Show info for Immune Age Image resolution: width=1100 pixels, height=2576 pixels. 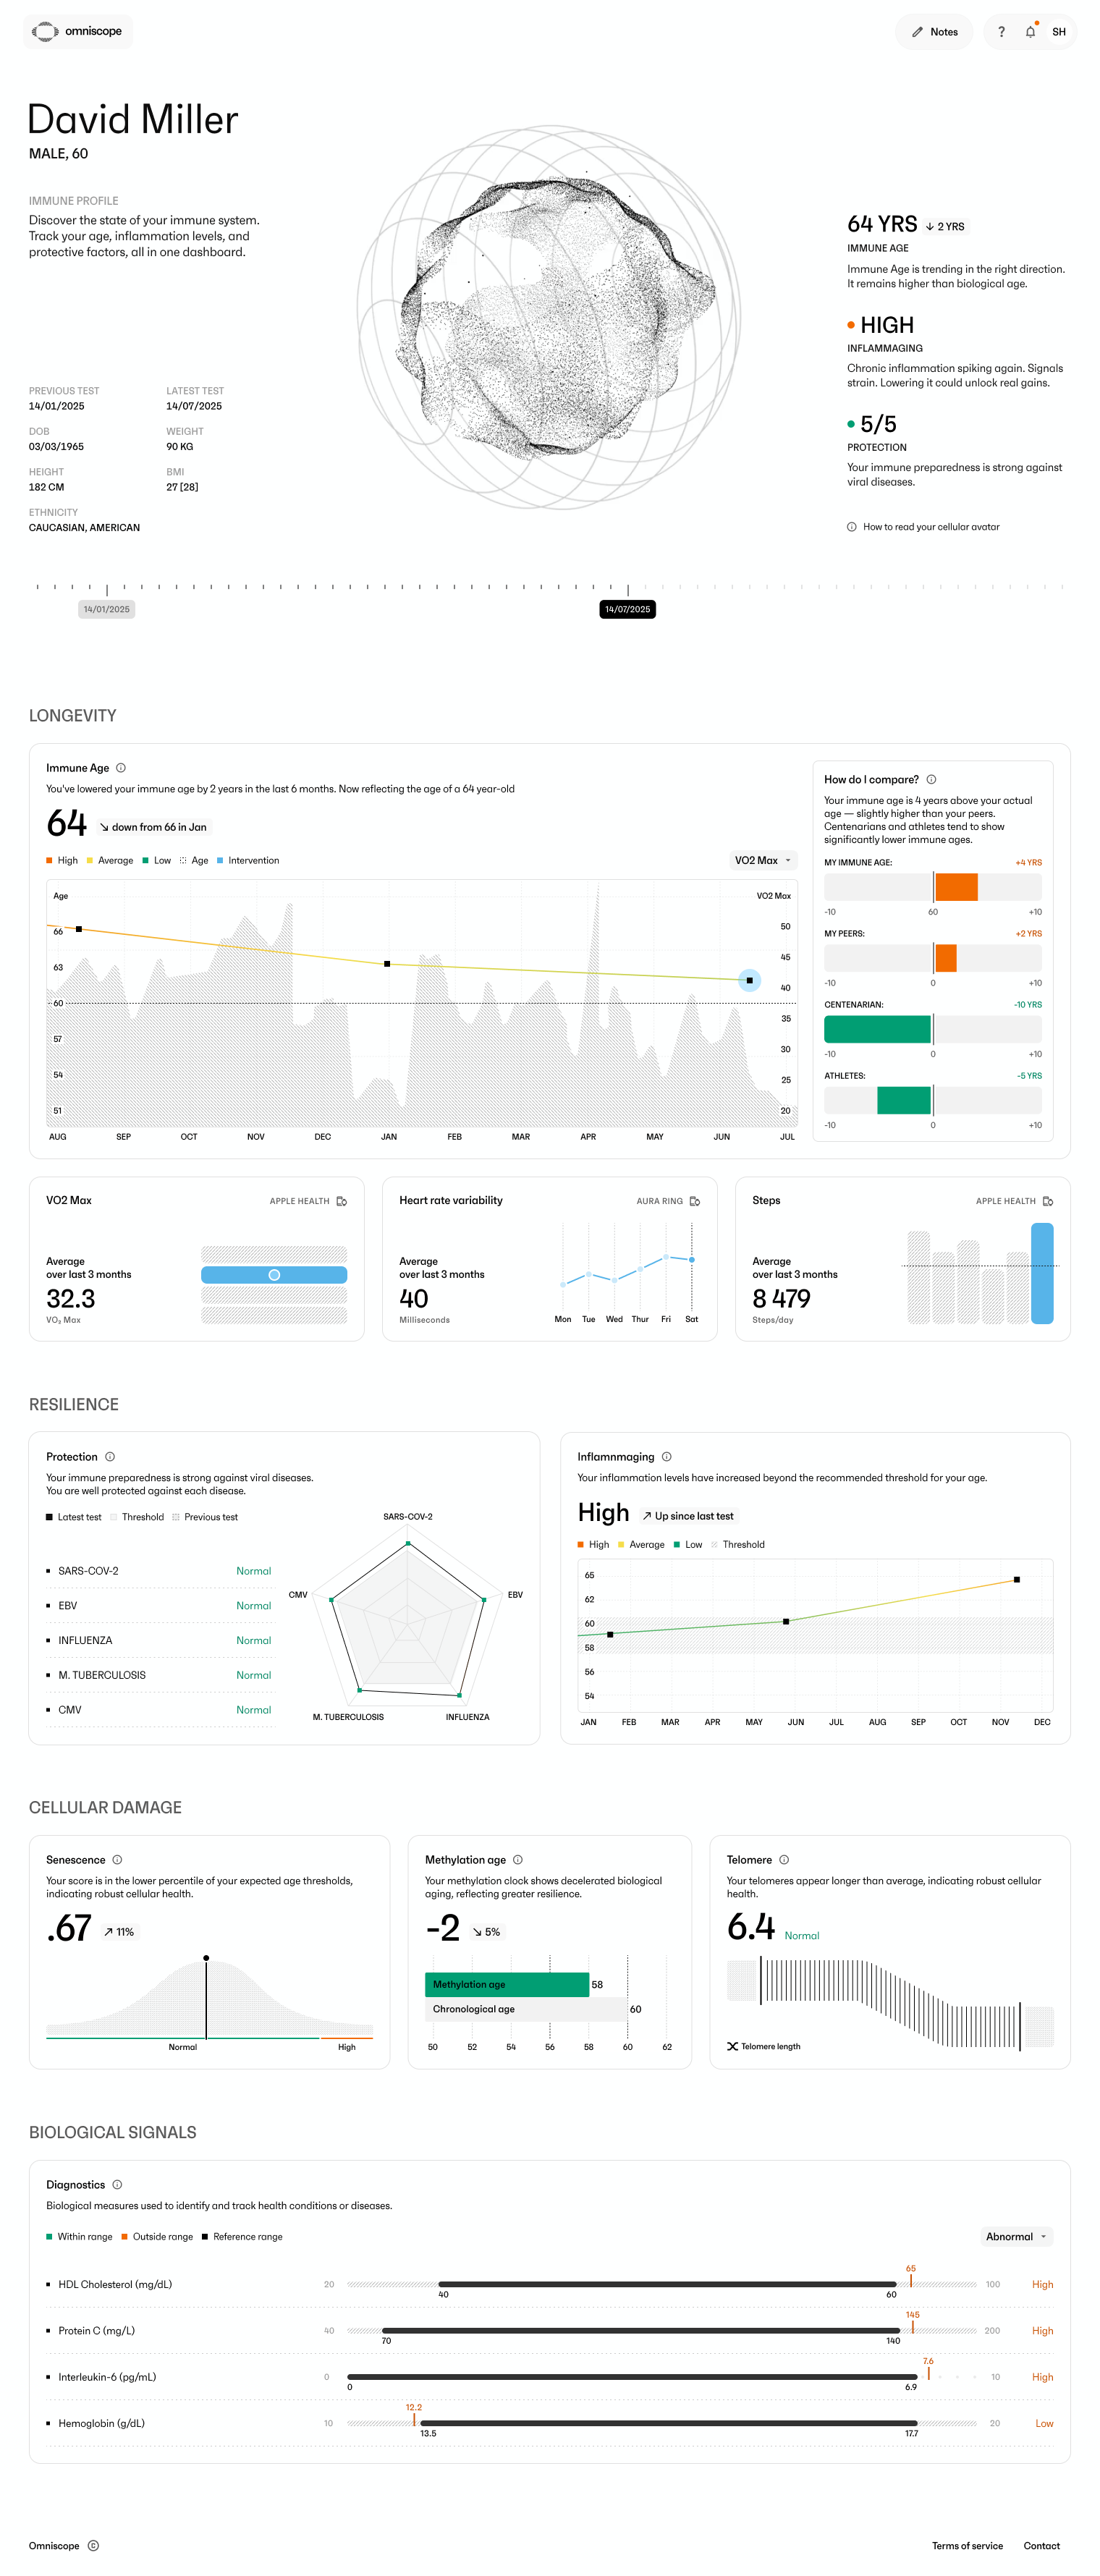click(x=121, y=768)
